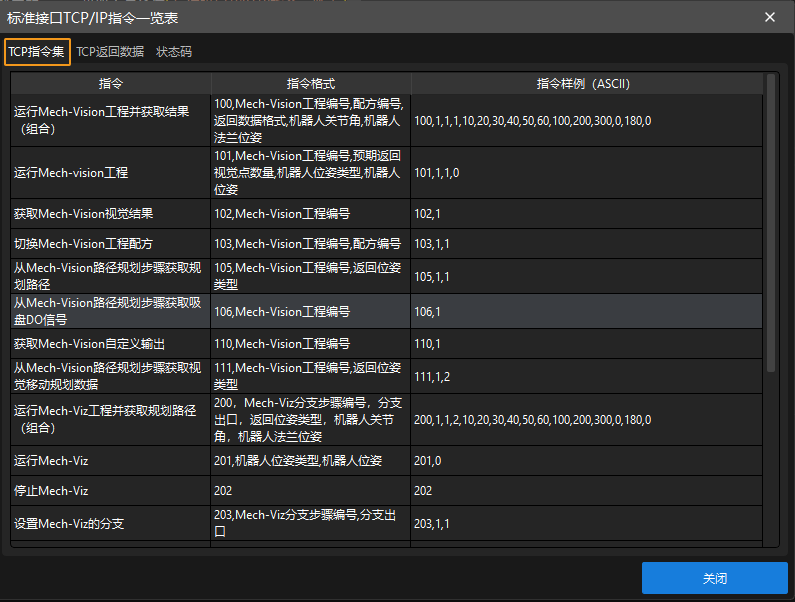Click the 切换Mech-Vision工程配方 cell
795x602 pixels.
click(111, 244)
